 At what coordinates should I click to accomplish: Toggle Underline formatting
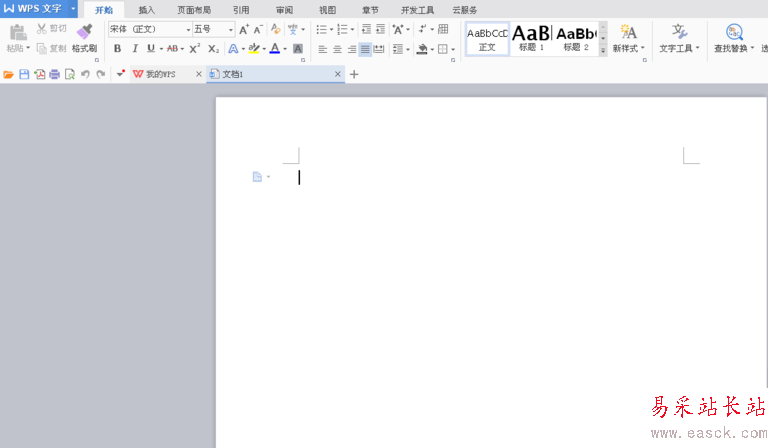point(151,48)
